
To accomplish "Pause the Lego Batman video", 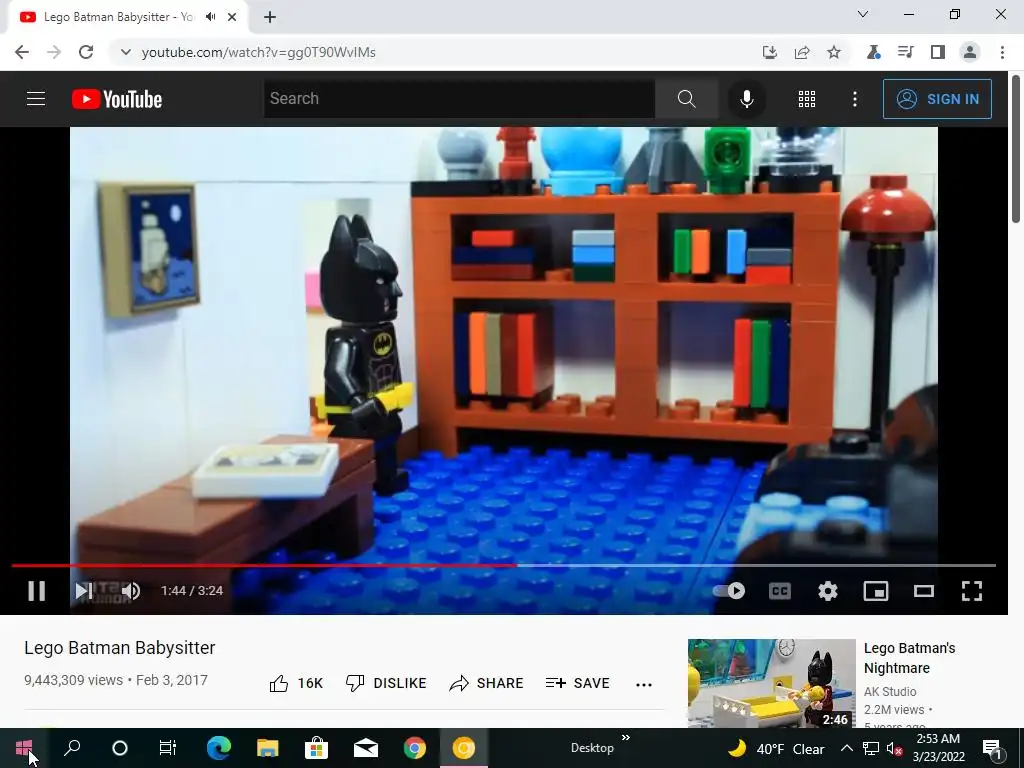I will tap(37, 591).
